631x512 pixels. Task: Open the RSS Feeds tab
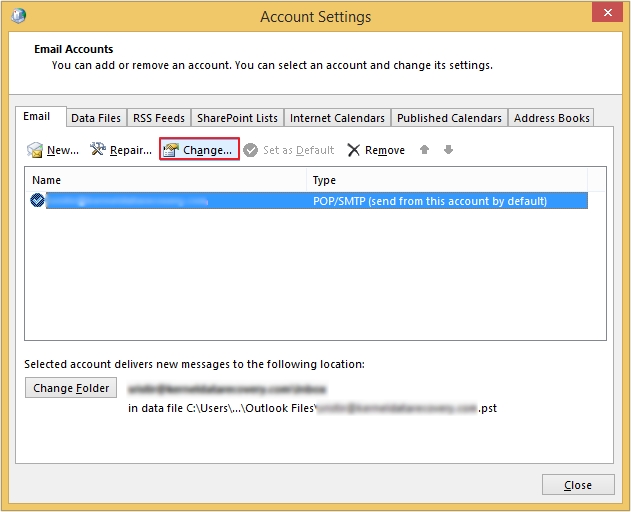tap(159, 118)
